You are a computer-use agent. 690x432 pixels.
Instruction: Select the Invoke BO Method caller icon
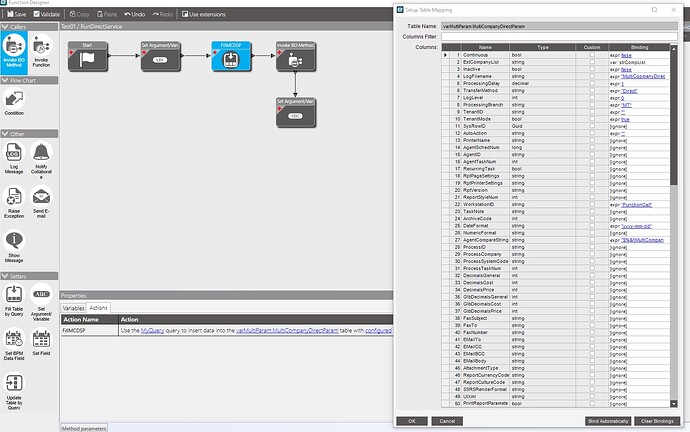pyautogui.click(x=14, y=51)
